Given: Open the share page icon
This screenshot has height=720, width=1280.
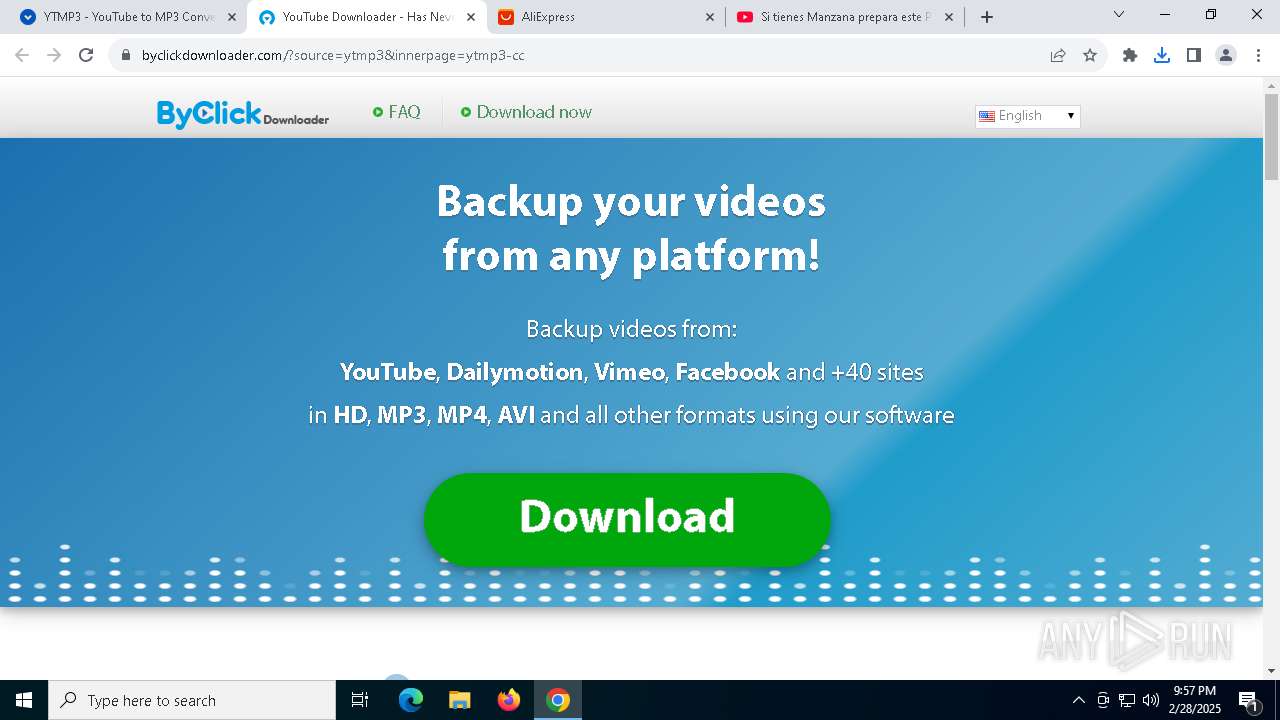Looking at the screenshot, I should click(1058, 56).
